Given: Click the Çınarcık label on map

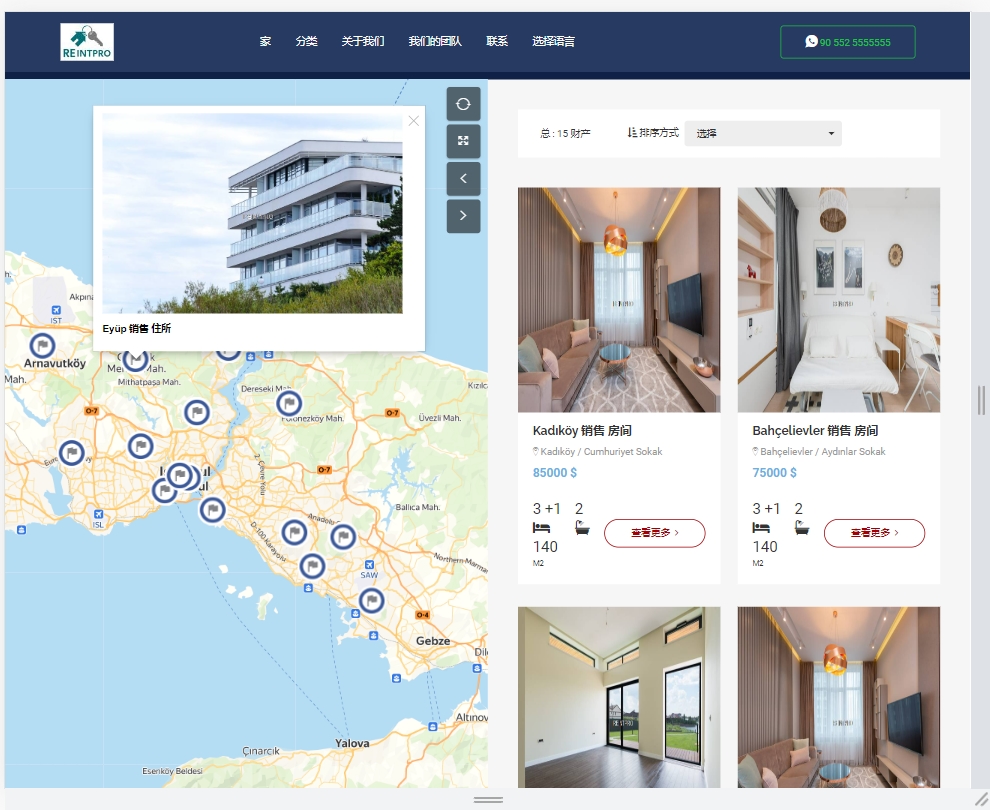Looking at the screenshot, I should [261, 751].
